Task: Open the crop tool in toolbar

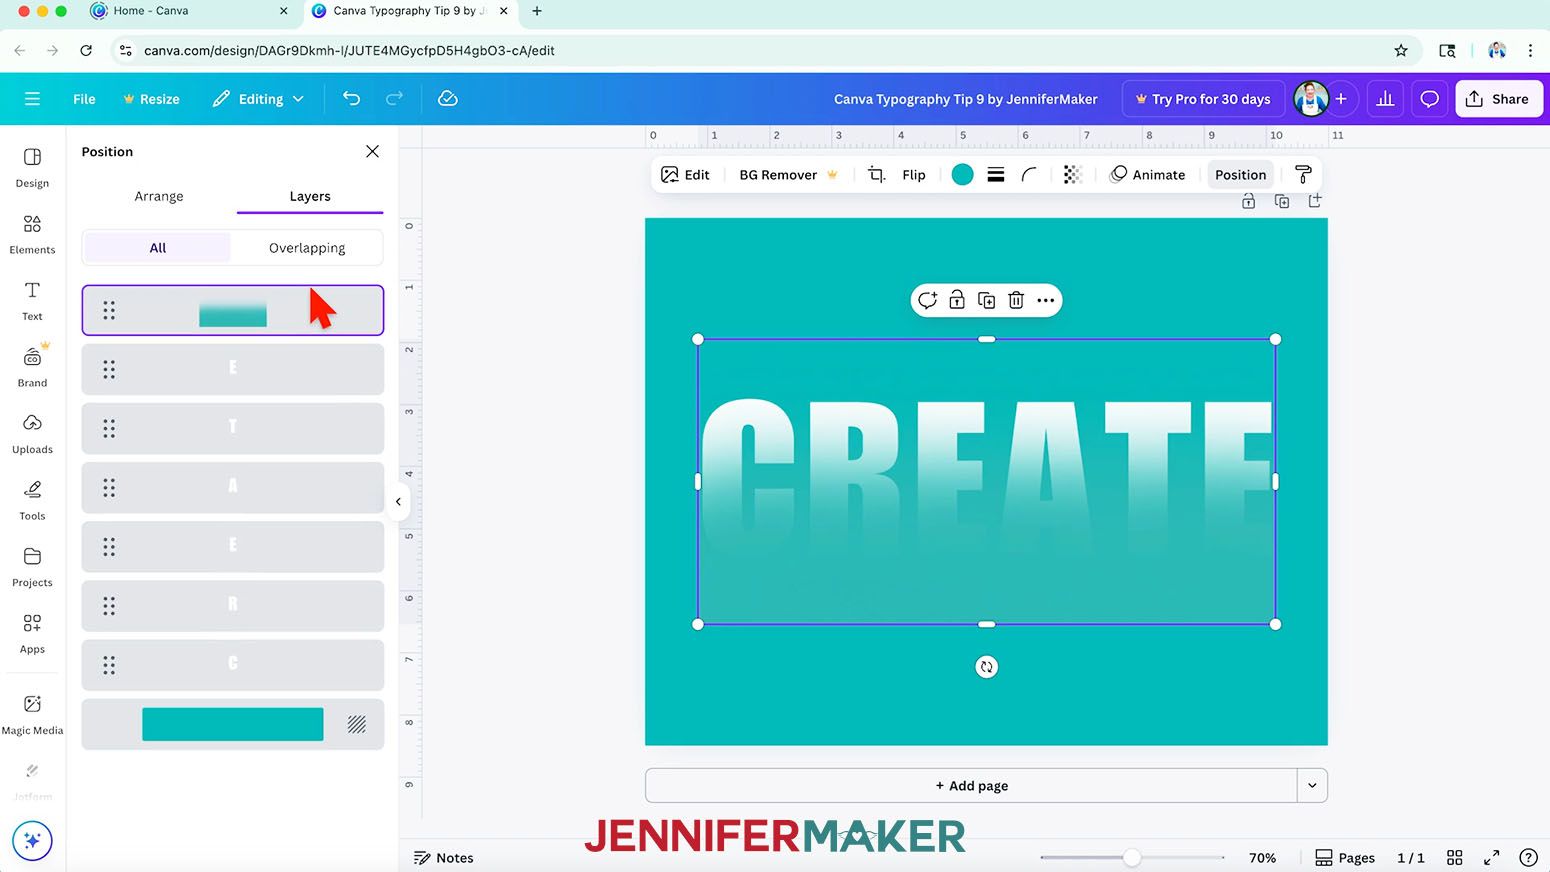Action: pyautogui.click(x=876, y=174)
